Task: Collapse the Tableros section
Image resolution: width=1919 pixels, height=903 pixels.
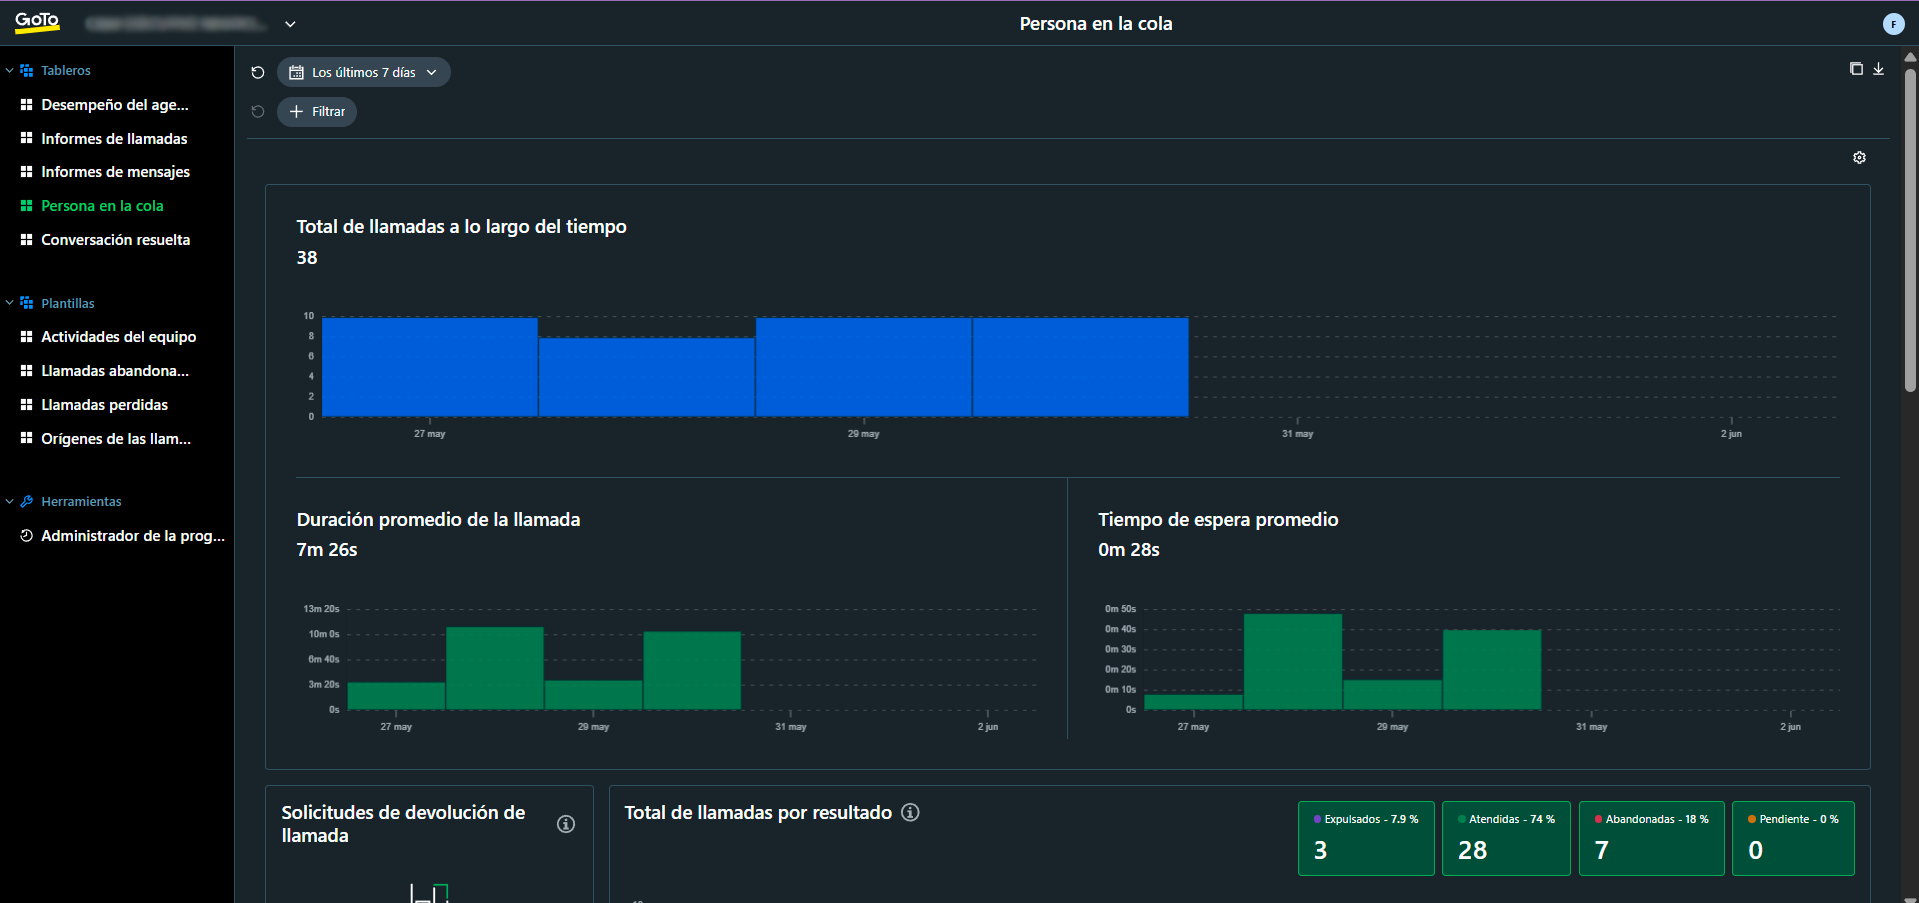Action: point(10,71)
